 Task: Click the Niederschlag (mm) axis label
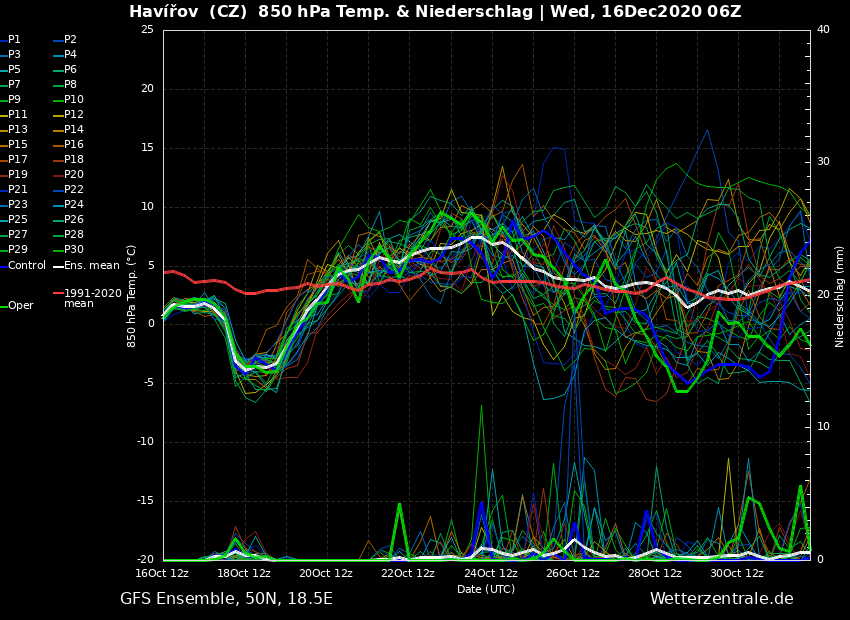coord(840,296)
